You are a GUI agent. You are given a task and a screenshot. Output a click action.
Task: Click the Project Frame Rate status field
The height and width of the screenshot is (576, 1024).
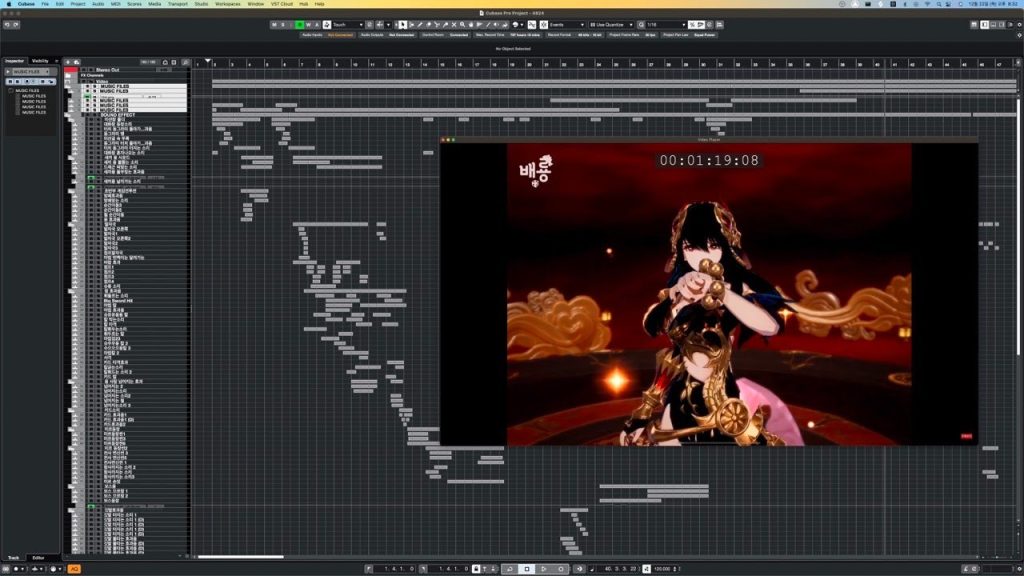(x=632, y=35)
